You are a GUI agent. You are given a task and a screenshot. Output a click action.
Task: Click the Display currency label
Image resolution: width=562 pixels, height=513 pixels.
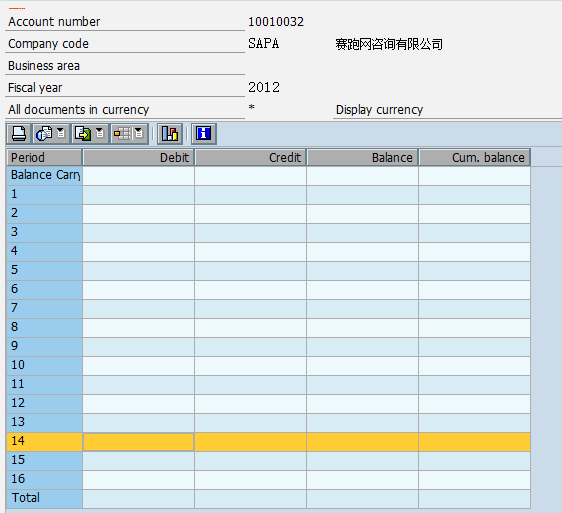[x=379, y=110]
